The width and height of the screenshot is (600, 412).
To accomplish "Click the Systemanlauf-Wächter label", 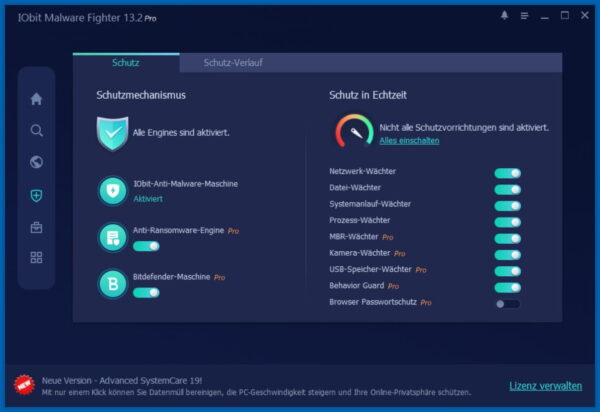I will coord(370,204).
